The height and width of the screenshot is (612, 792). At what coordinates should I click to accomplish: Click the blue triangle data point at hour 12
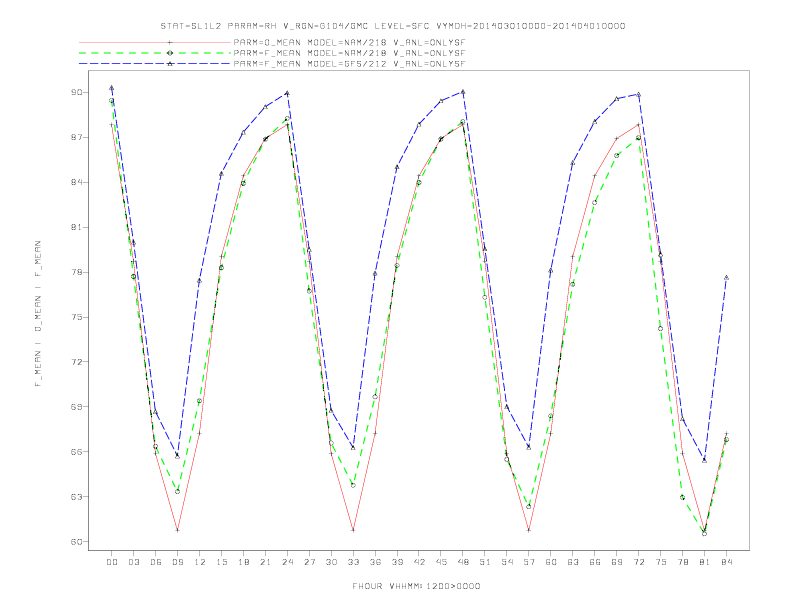200,281
